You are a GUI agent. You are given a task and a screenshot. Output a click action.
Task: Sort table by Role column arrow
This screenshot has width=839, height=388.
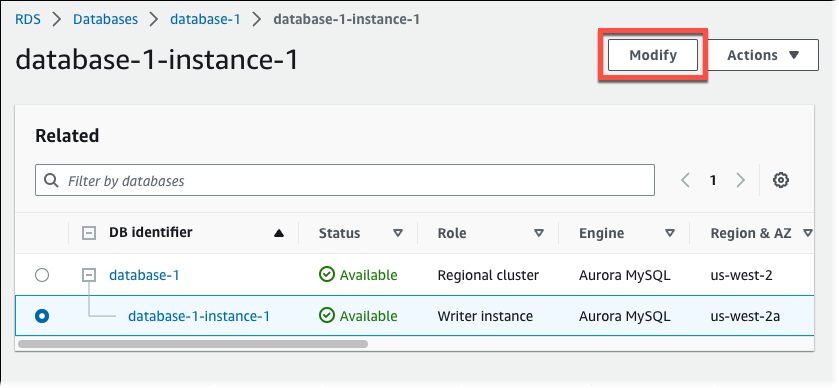(x=539, y=233)
